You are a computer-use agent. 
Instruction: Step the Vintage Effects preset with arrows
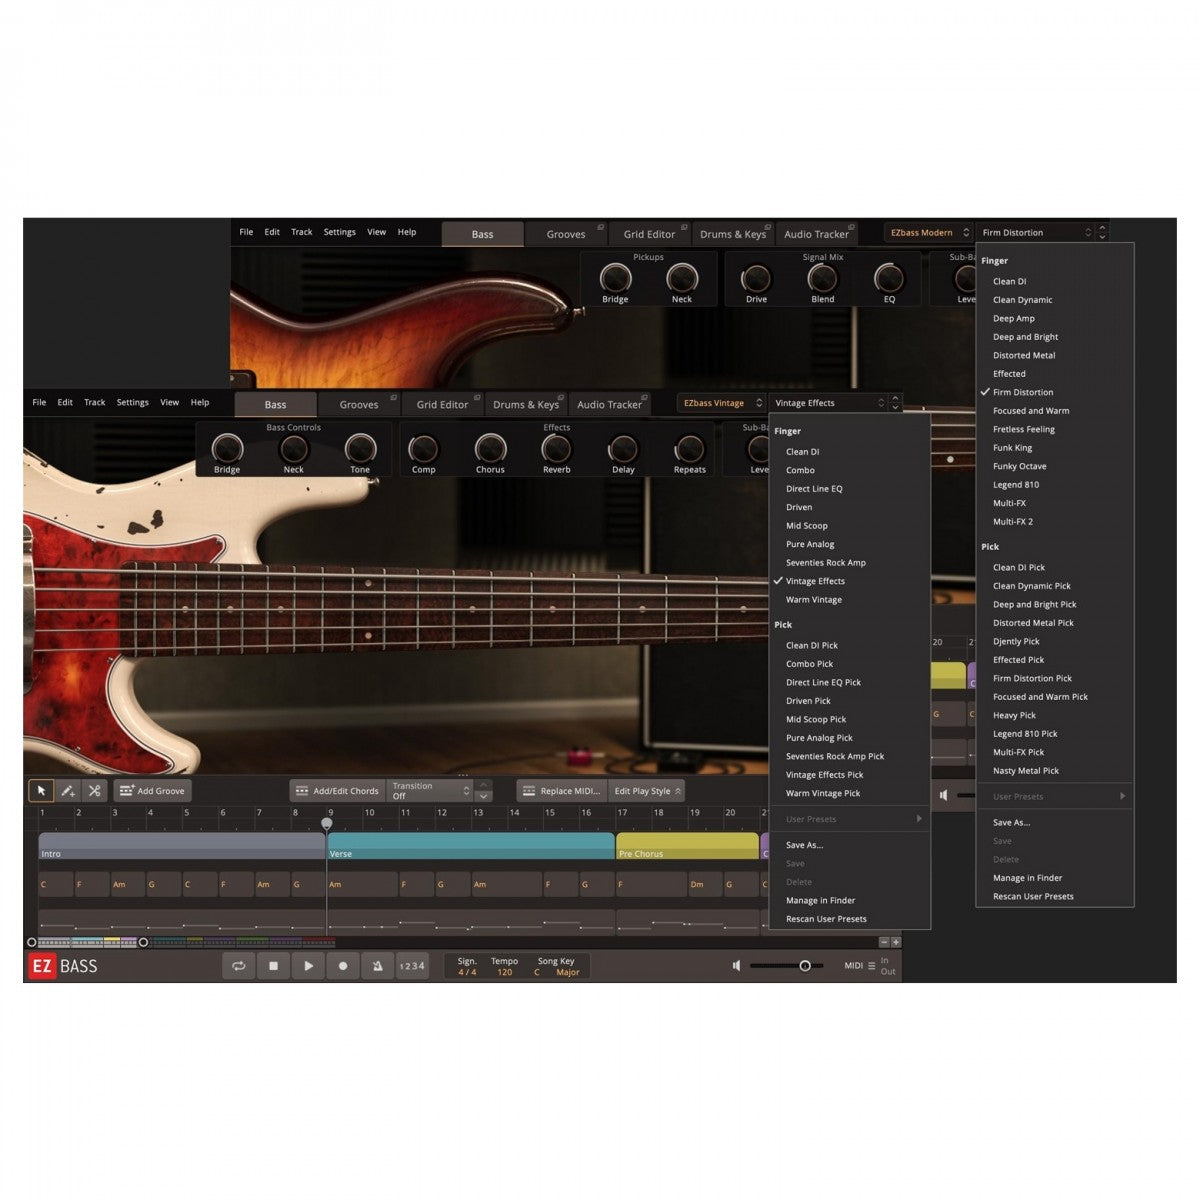(x=895, y=403)
